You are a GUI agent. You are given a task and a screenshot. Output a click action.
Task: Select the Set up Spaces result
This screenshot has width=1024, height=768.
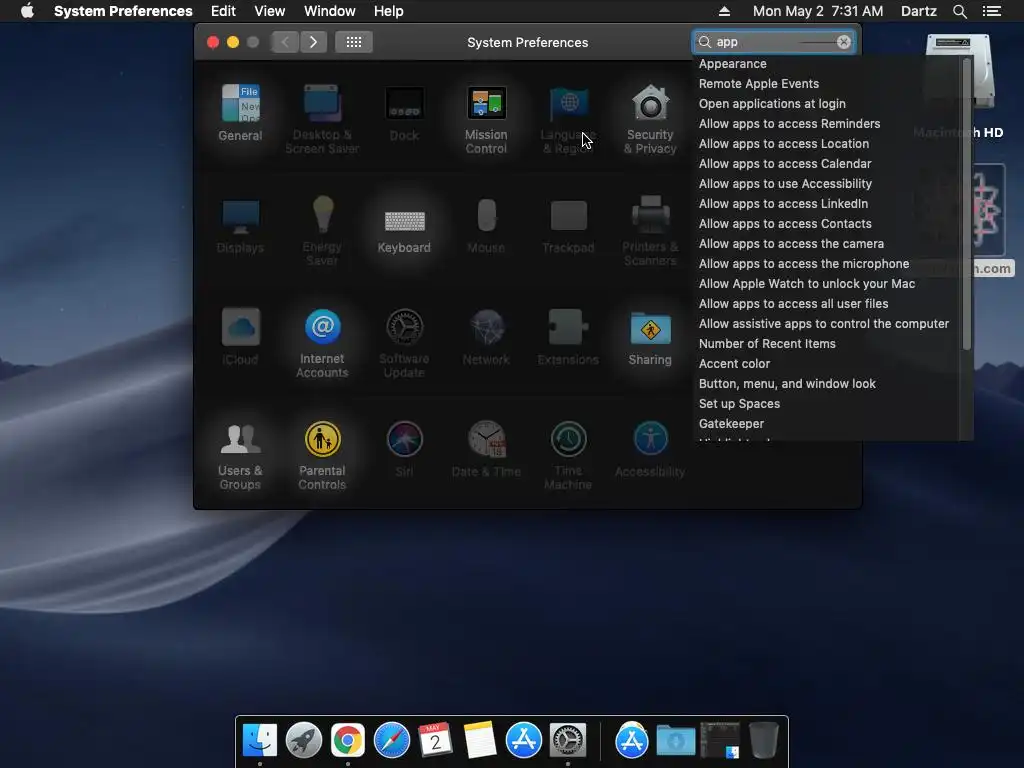coord(739,404)
